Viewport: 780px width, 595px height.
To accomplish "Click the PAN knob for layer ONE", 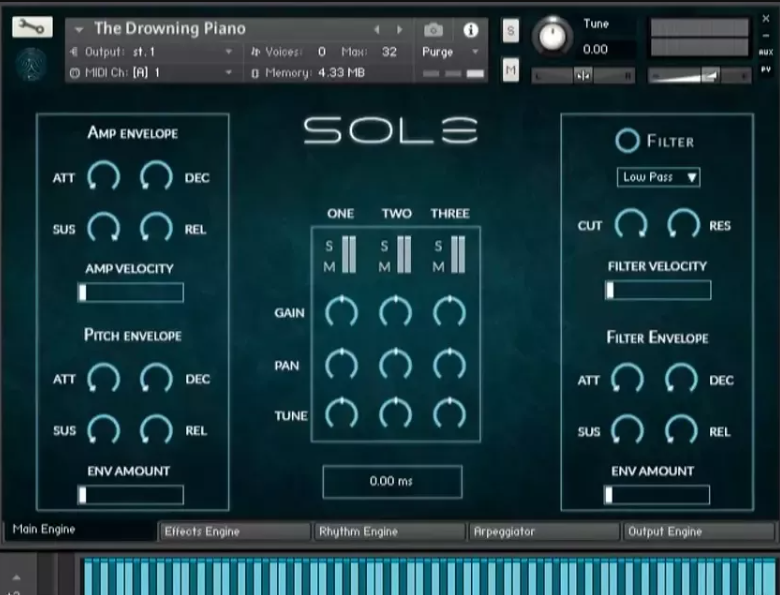I will (x=341, y=364).
